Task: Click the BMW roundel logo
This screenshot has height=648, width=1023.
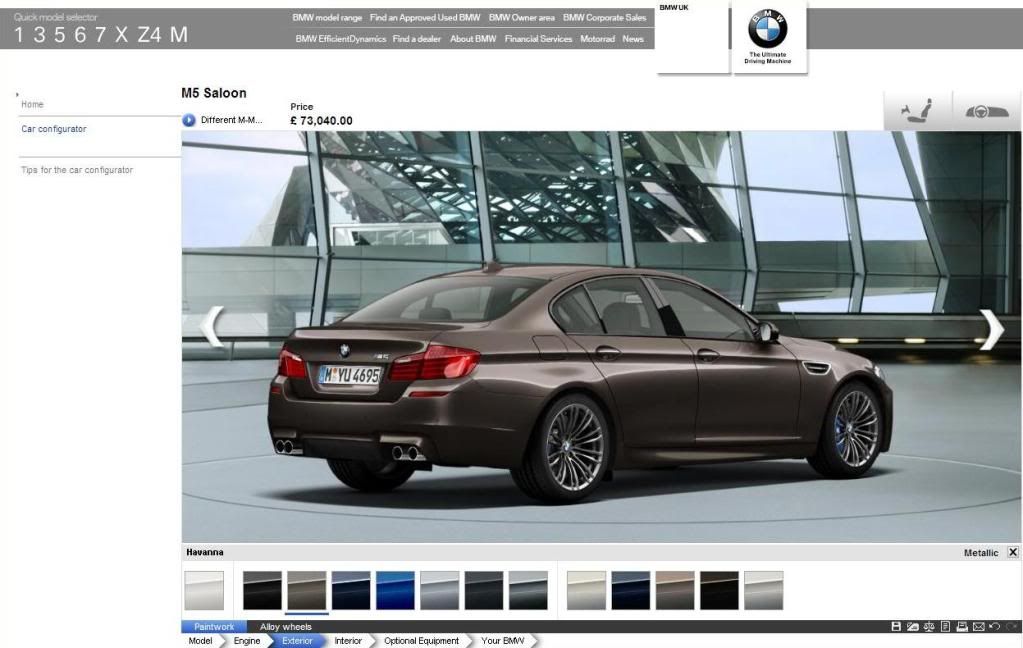Action: [x=767, y=29]
